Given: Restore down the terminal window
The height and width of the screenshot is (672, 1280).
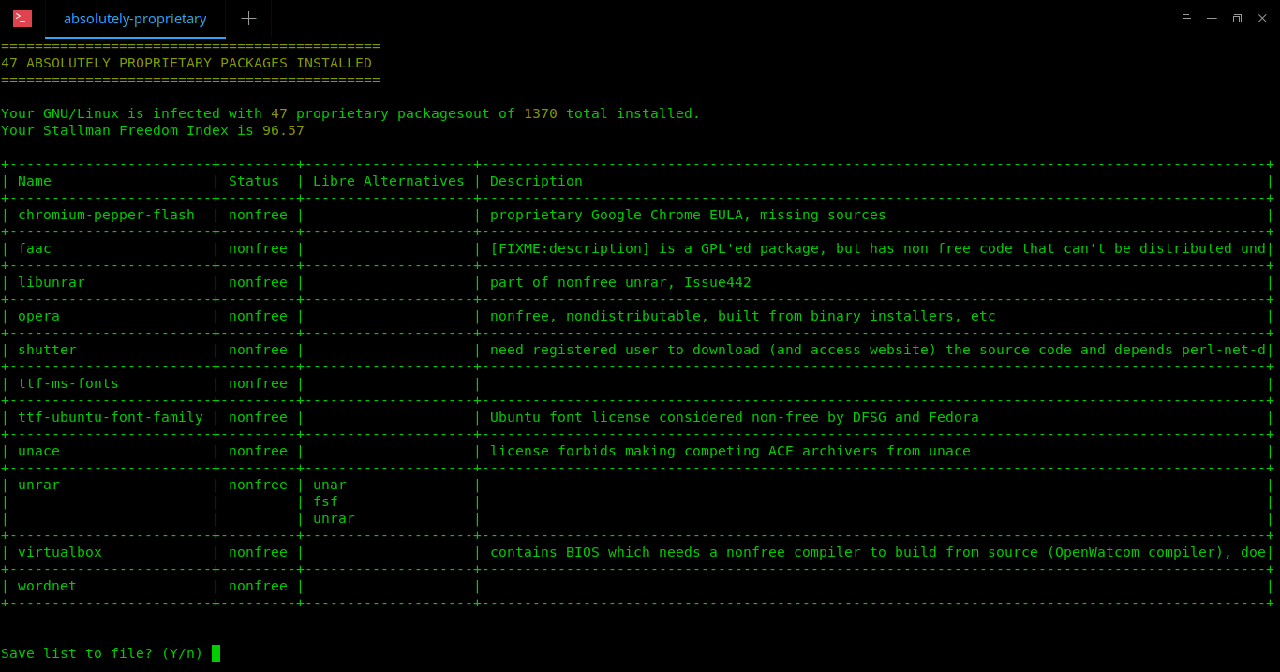Looking at the screenshot, I should pyautogui.click(x=1237, y=18).
